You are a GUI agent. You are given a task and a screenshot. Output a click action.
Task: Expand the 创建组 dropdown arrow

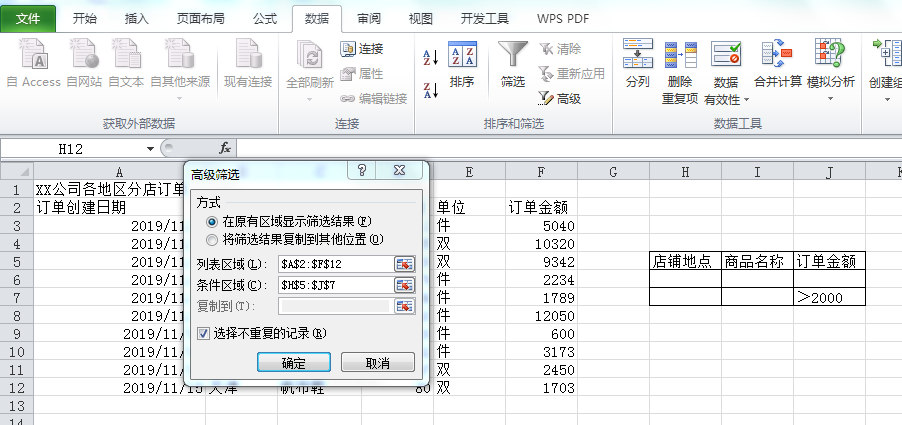[887, 99]
